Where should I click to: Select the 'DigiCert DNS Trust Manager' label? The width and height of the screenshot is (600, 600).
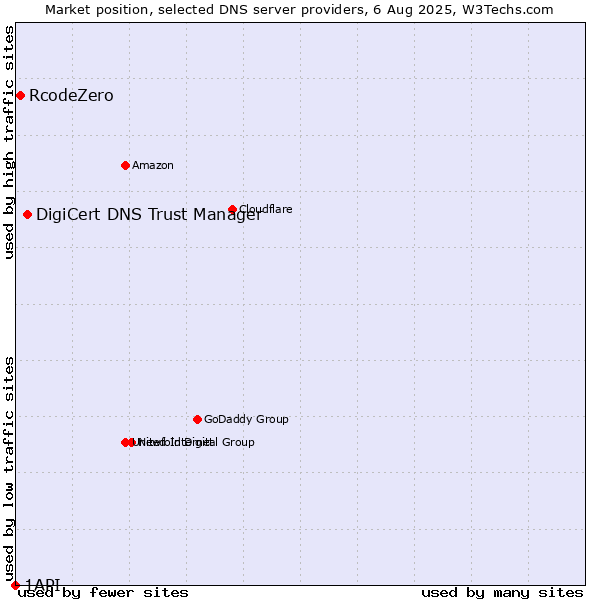coord(149,214)
